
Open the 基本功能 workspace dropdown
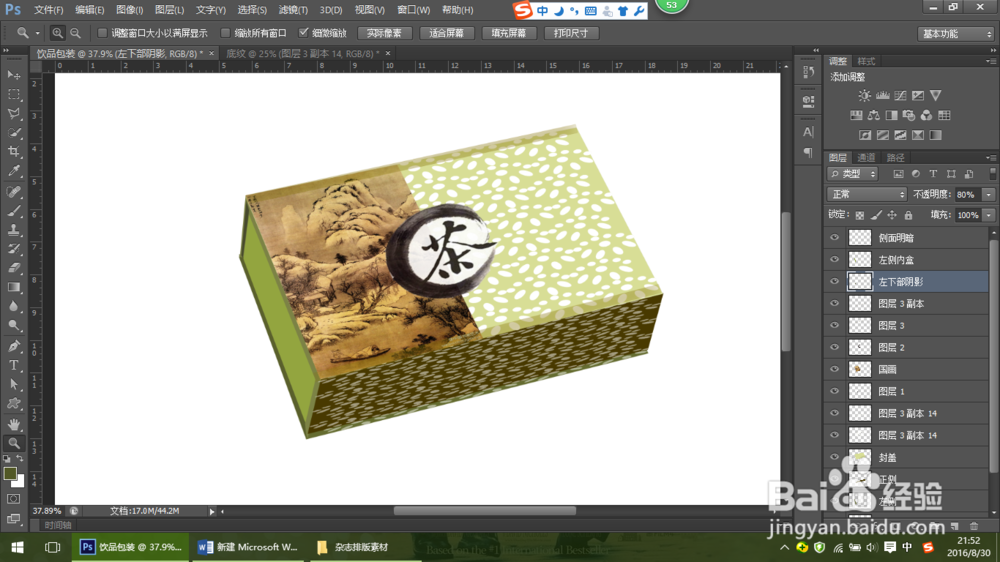click(x=956, y=34)
